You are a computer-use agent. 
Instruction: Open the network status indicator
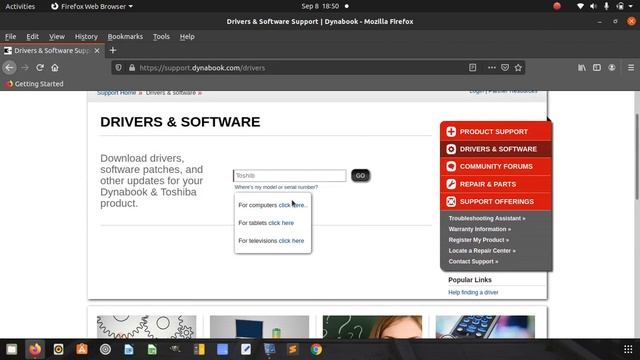click(580, 6)
